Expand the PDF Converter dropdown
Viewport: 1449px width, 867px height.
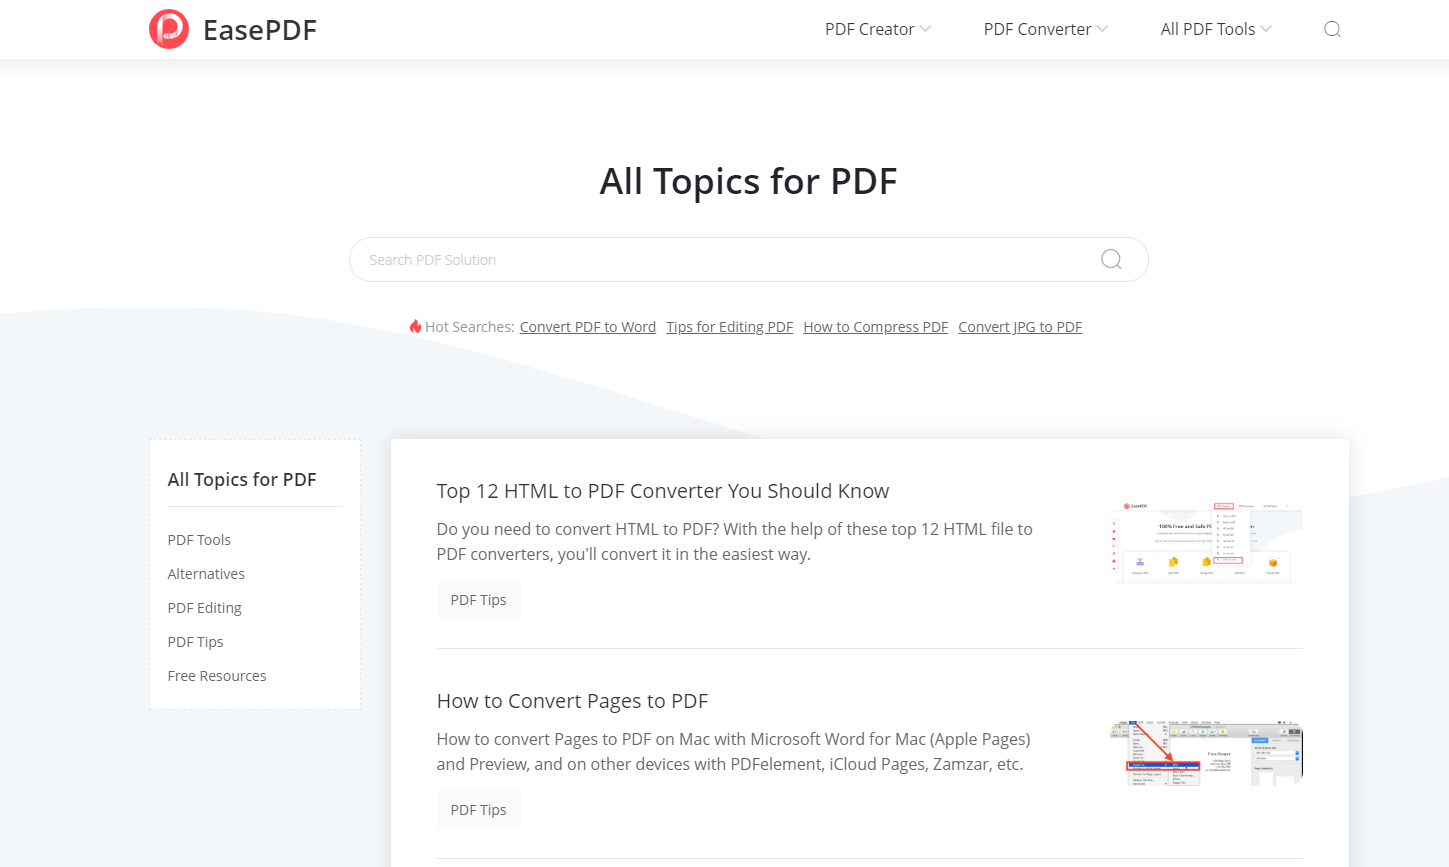[x=1045, y=29]
